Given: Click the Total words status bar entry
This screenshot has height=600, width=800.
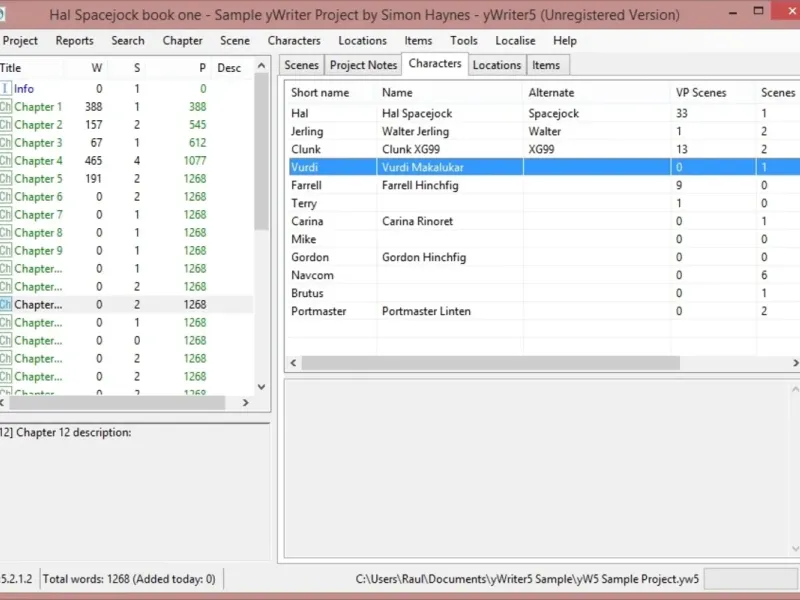Looking at the screenshot, I should tap(129, 579).
